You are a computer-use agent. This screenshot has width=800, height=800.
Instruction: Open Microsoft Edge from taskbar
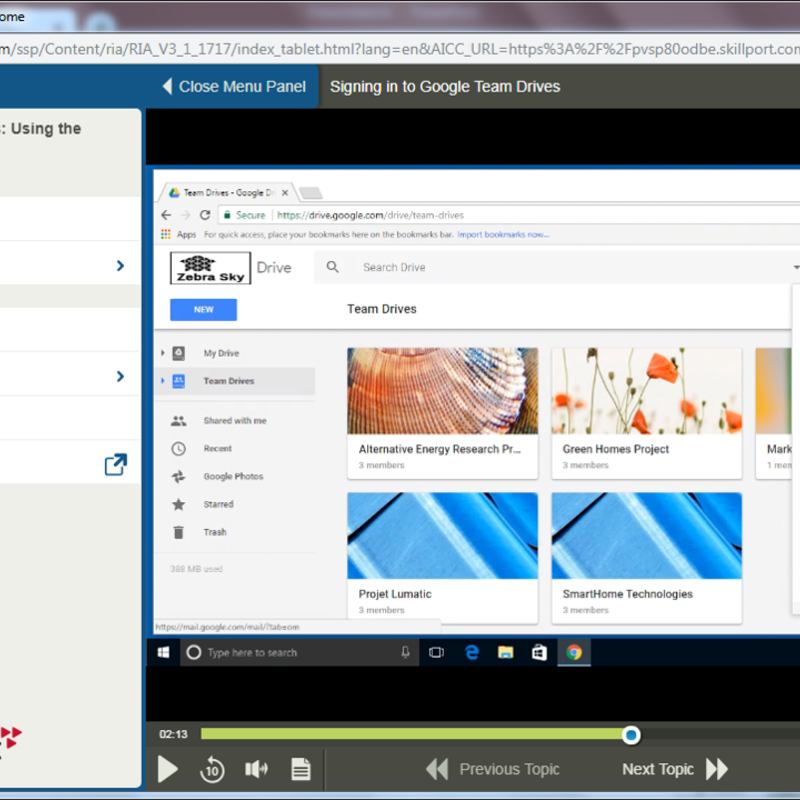pyautogui.click(x=472, y=653)
